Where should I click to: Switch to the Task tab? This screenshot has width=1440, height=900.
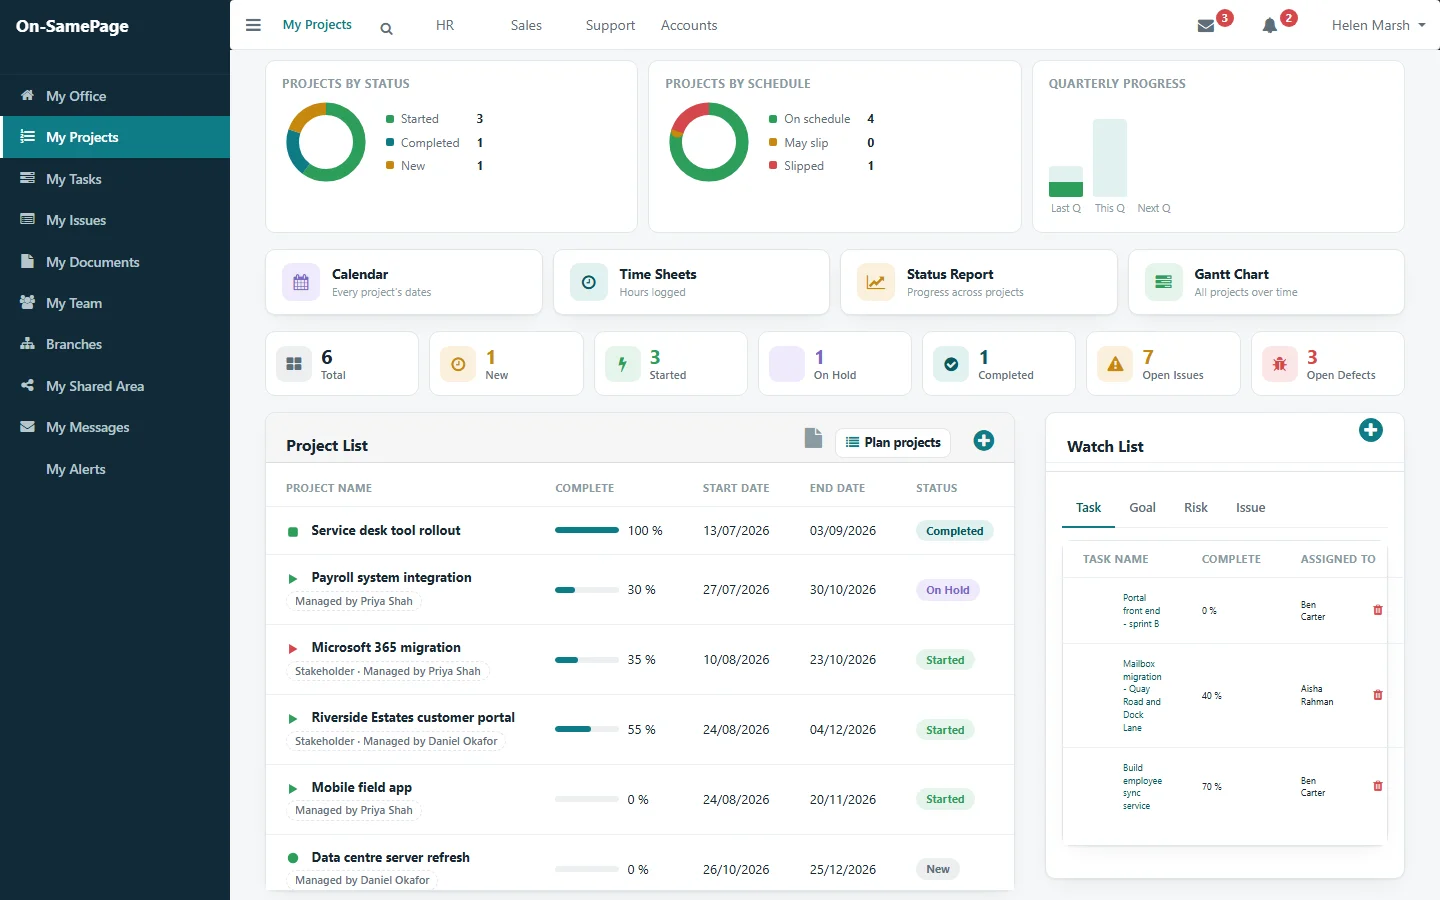pyautogui.click(x=1088, y=508)
